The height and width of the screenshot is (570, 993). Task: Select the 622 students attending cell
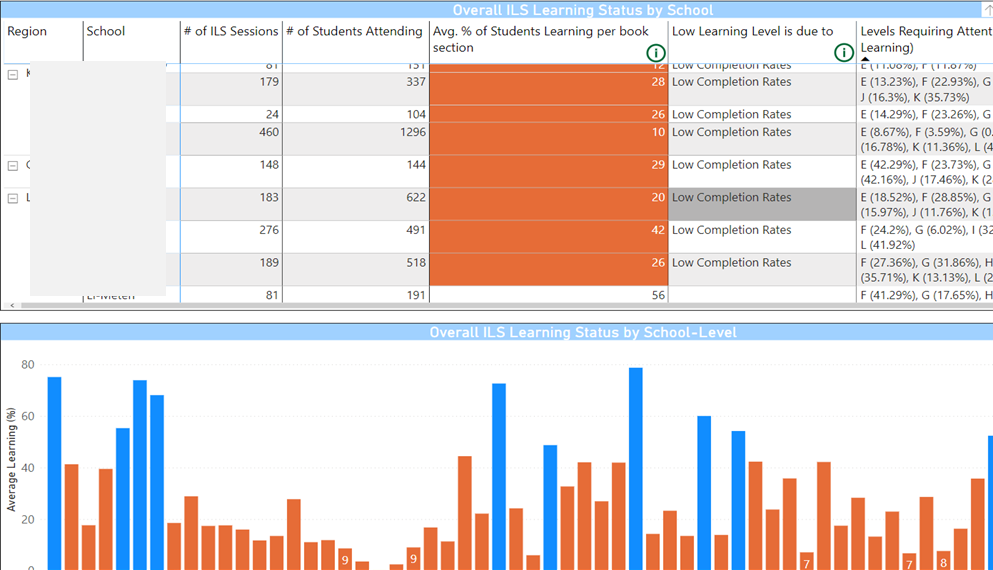click(x=356, y=205)
